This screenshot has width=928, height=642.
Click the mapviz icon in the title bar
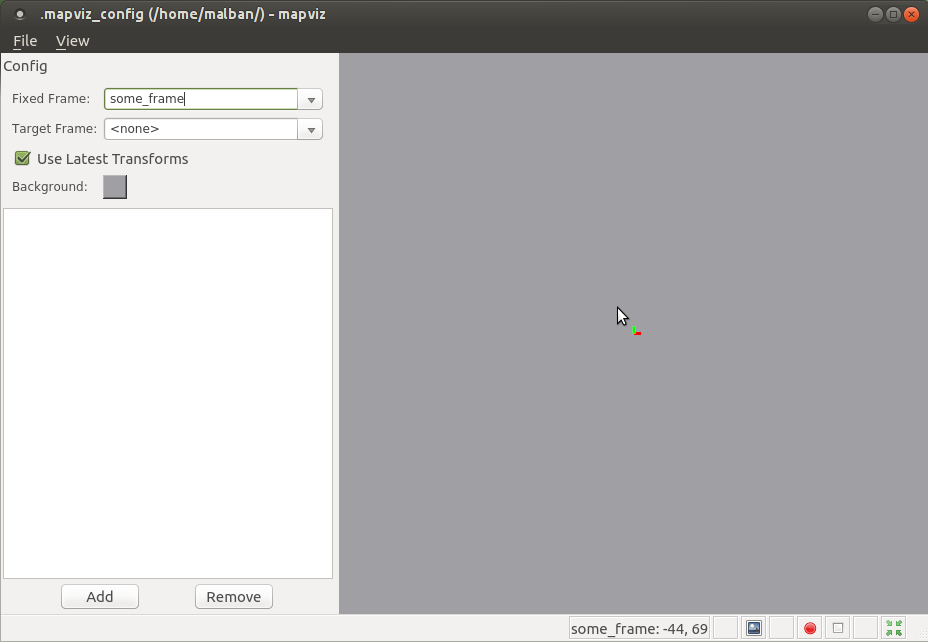coord(21,13)
